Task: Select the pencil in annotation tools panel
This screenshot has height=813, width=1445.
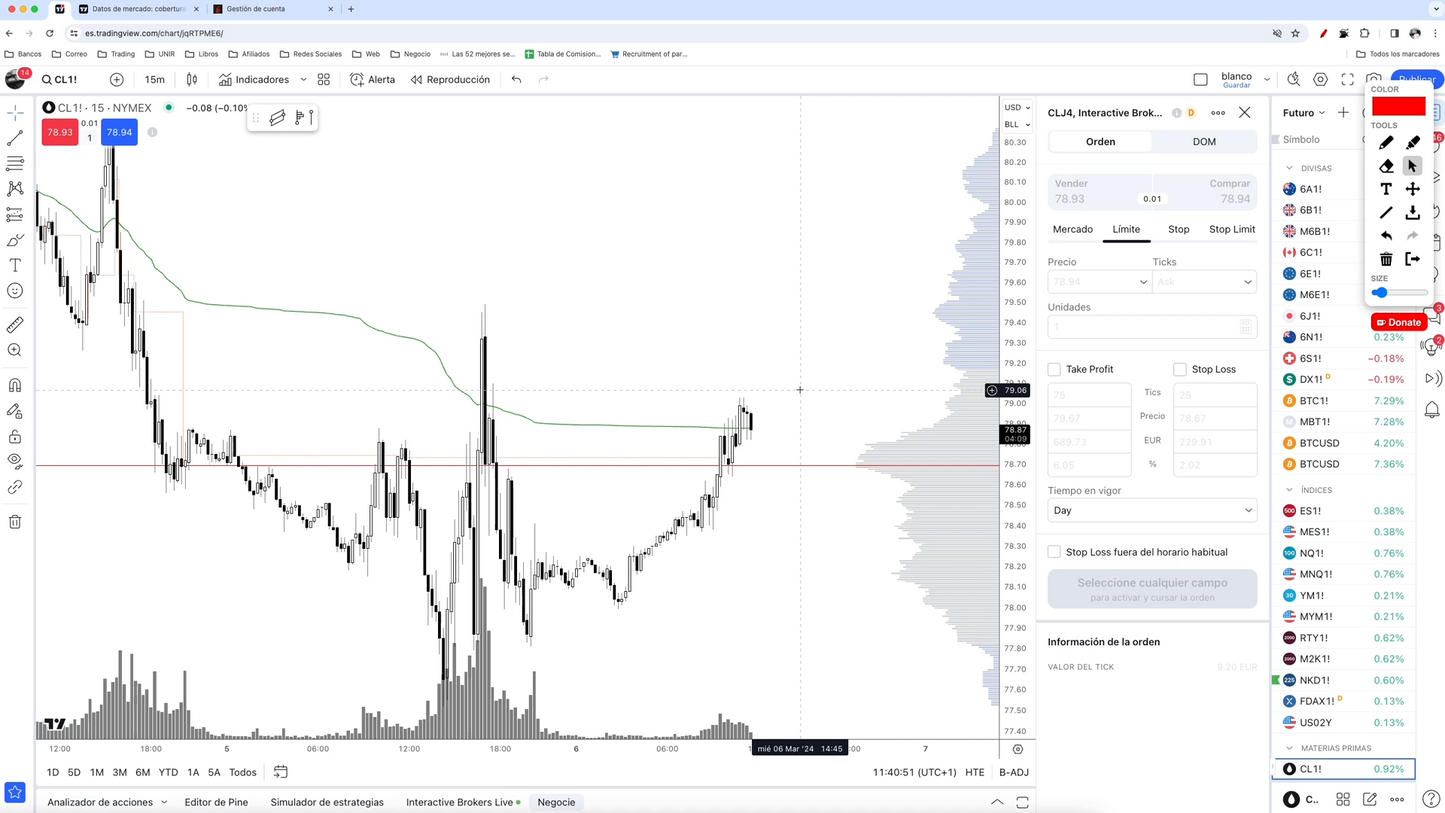Action: coord(1386,143)
